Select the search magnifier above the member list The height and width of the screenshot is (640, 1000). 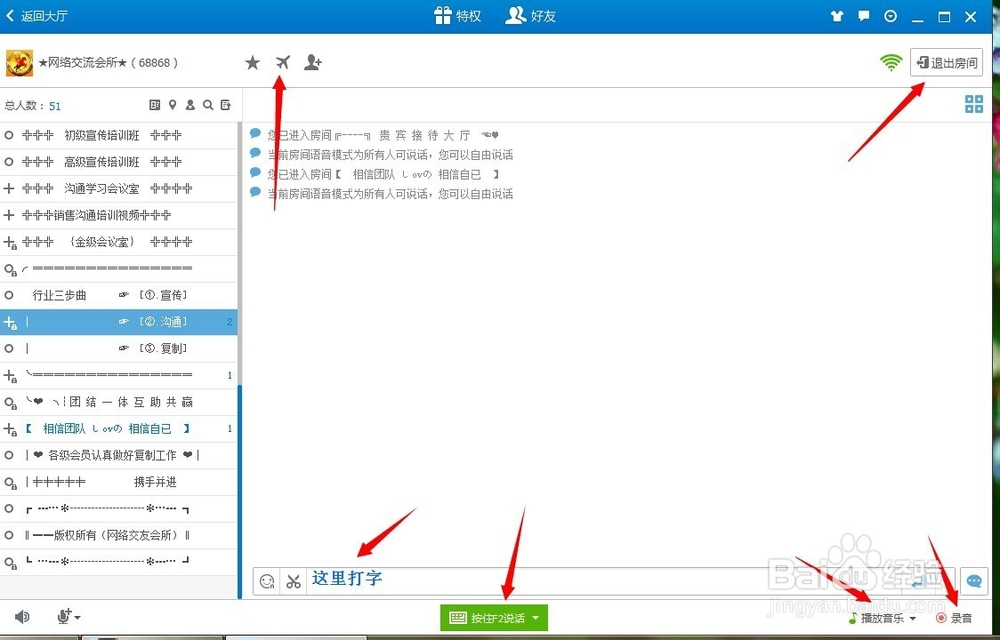[x=207, y=104]
